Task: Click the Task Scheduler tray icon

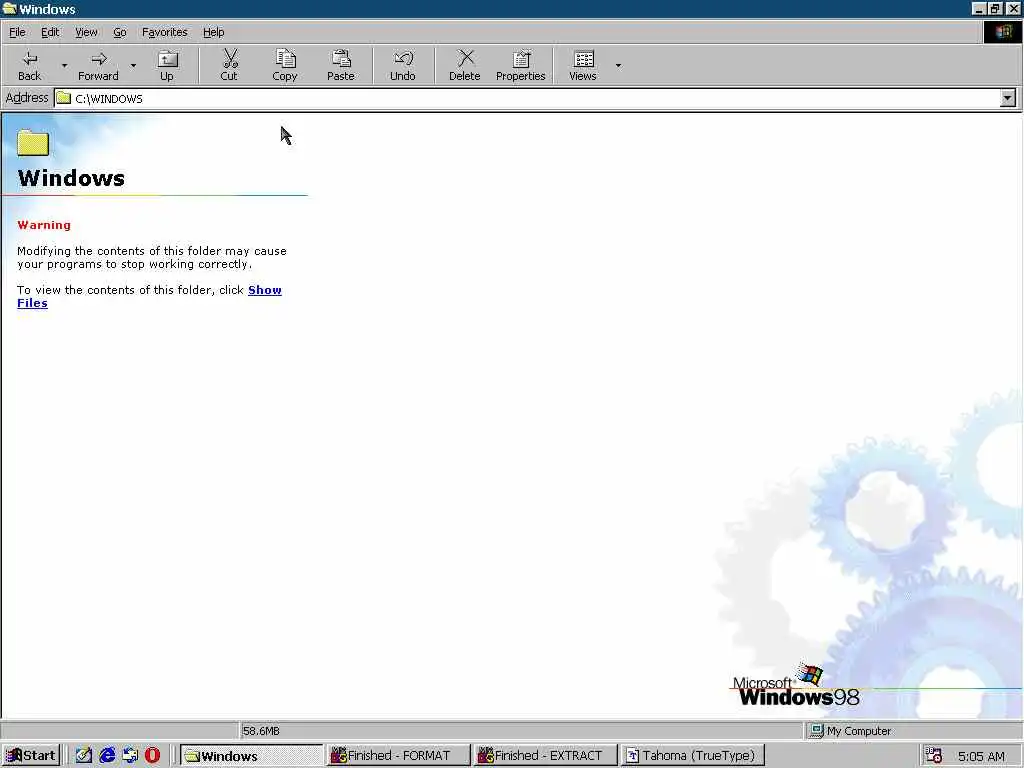Action: pos(934,756)
